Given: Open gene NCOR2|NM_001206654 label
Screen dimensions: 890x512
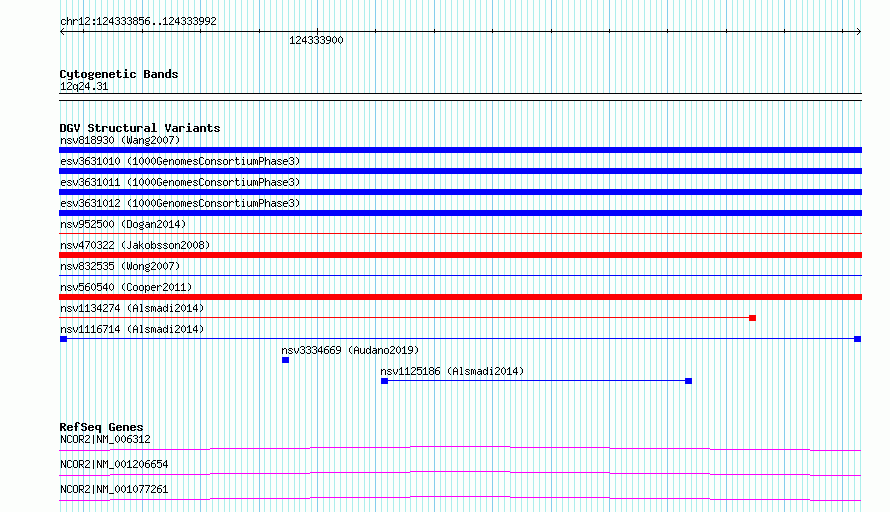Looking at the screenshot, I should [x=114, y=464].
